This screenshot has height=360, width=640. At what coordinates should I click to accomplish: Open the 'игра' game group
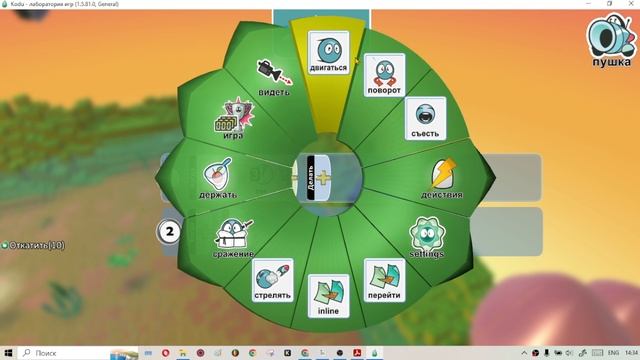tap(234, 118)
